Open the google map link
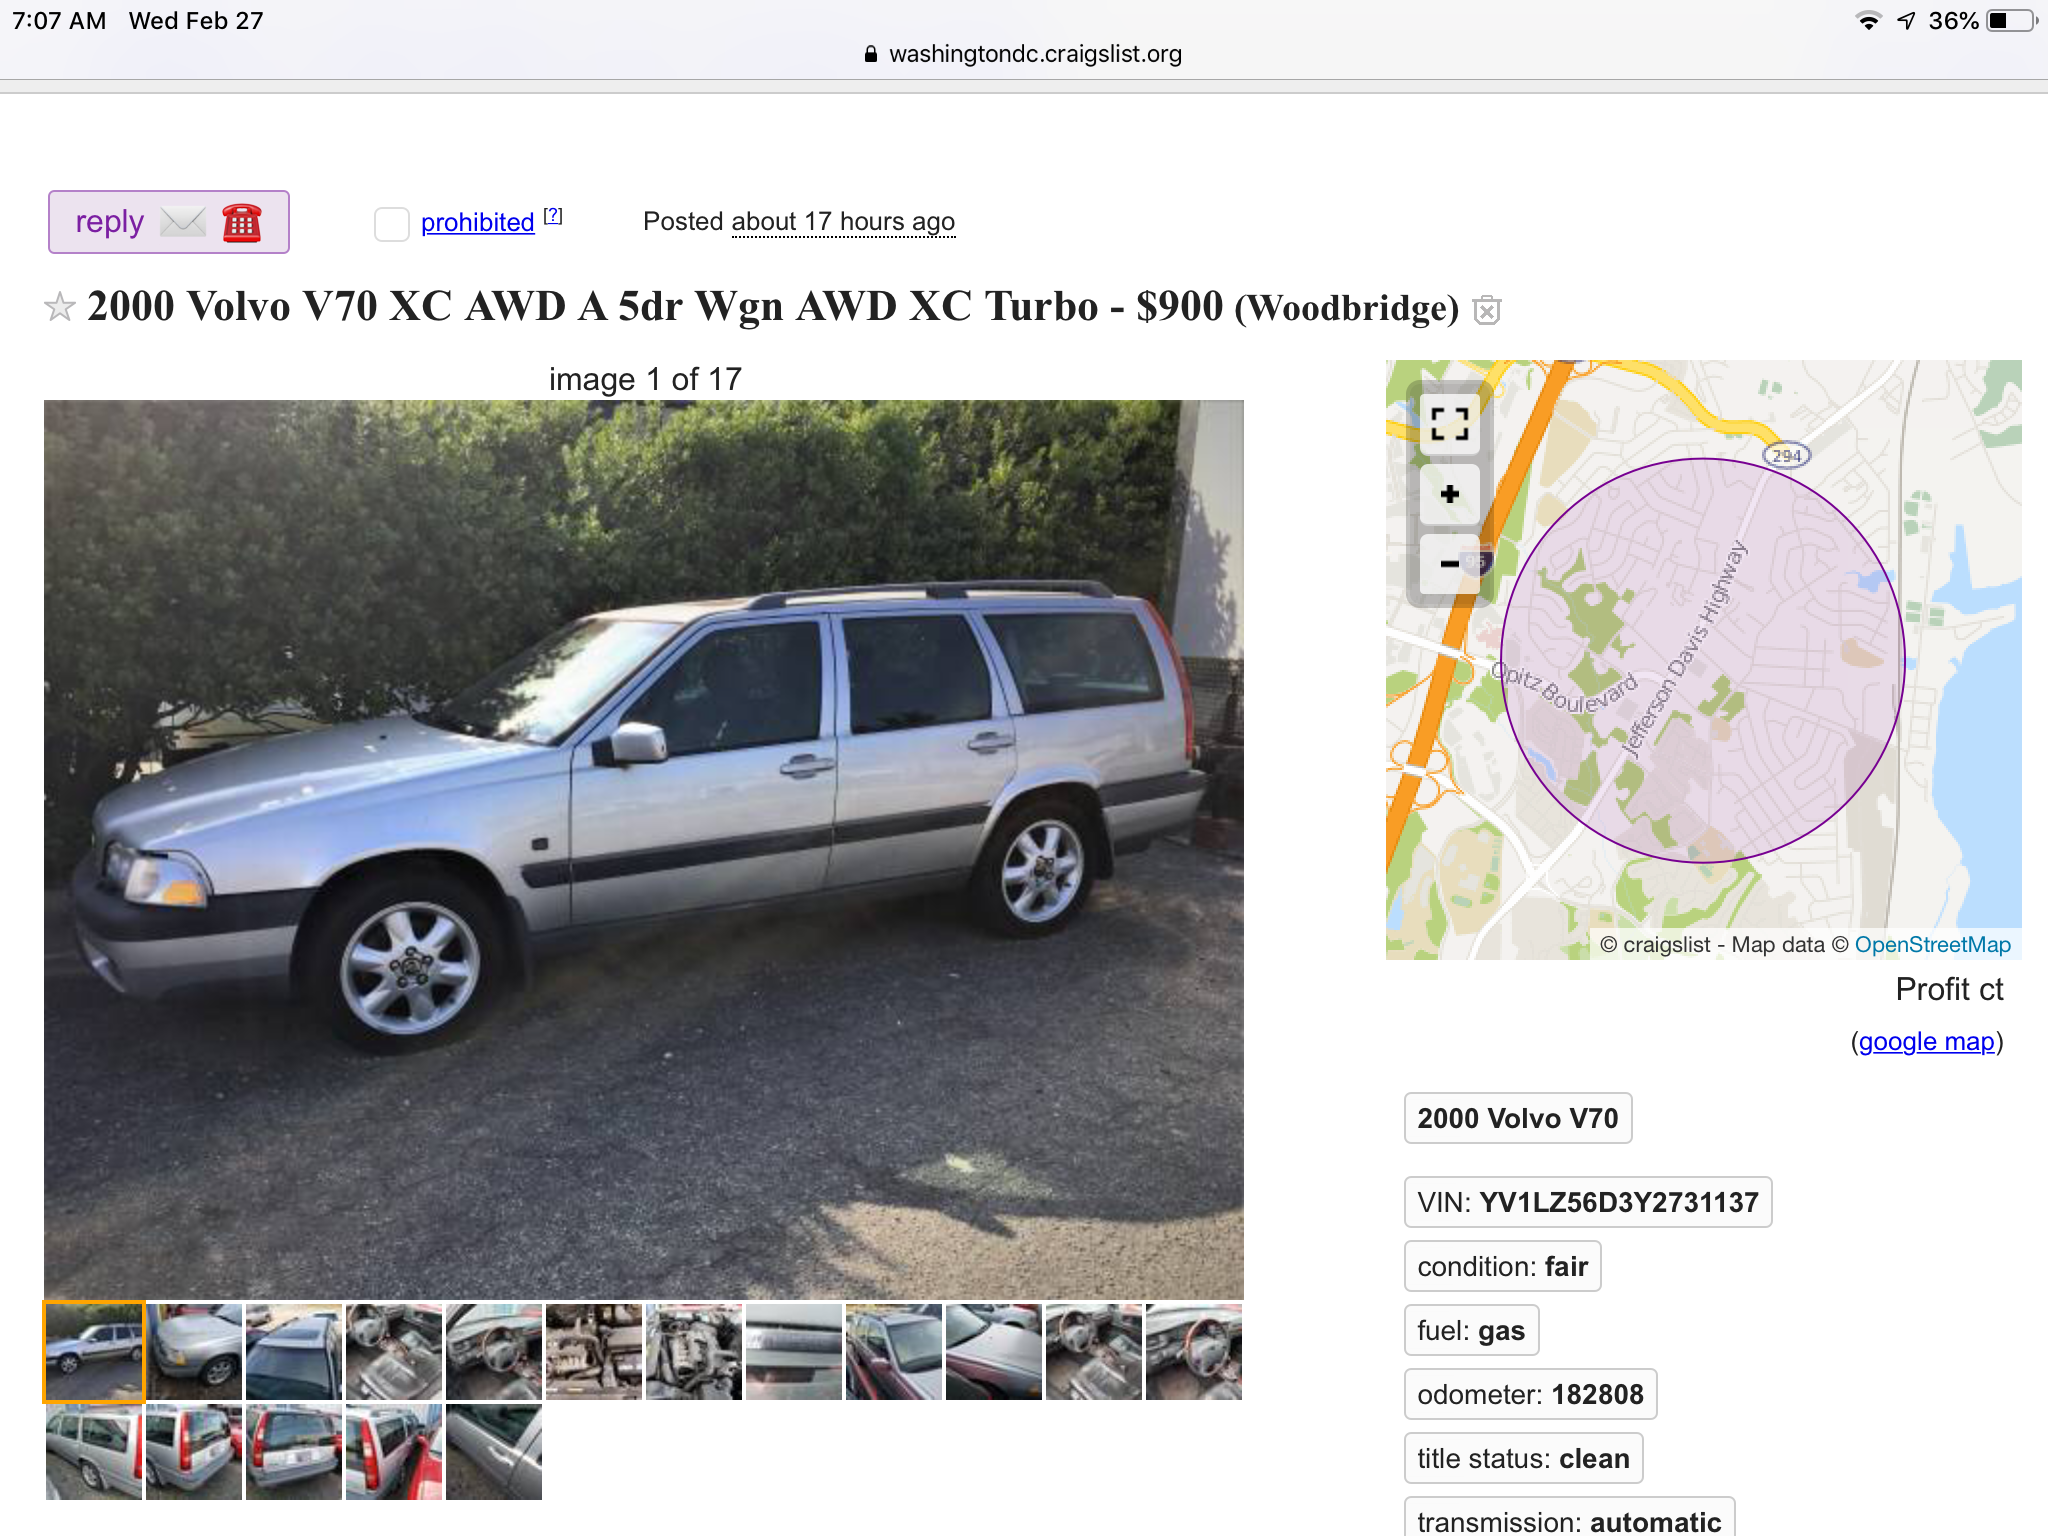The image size is (2048, 1536). (x=1926, y=1041)
